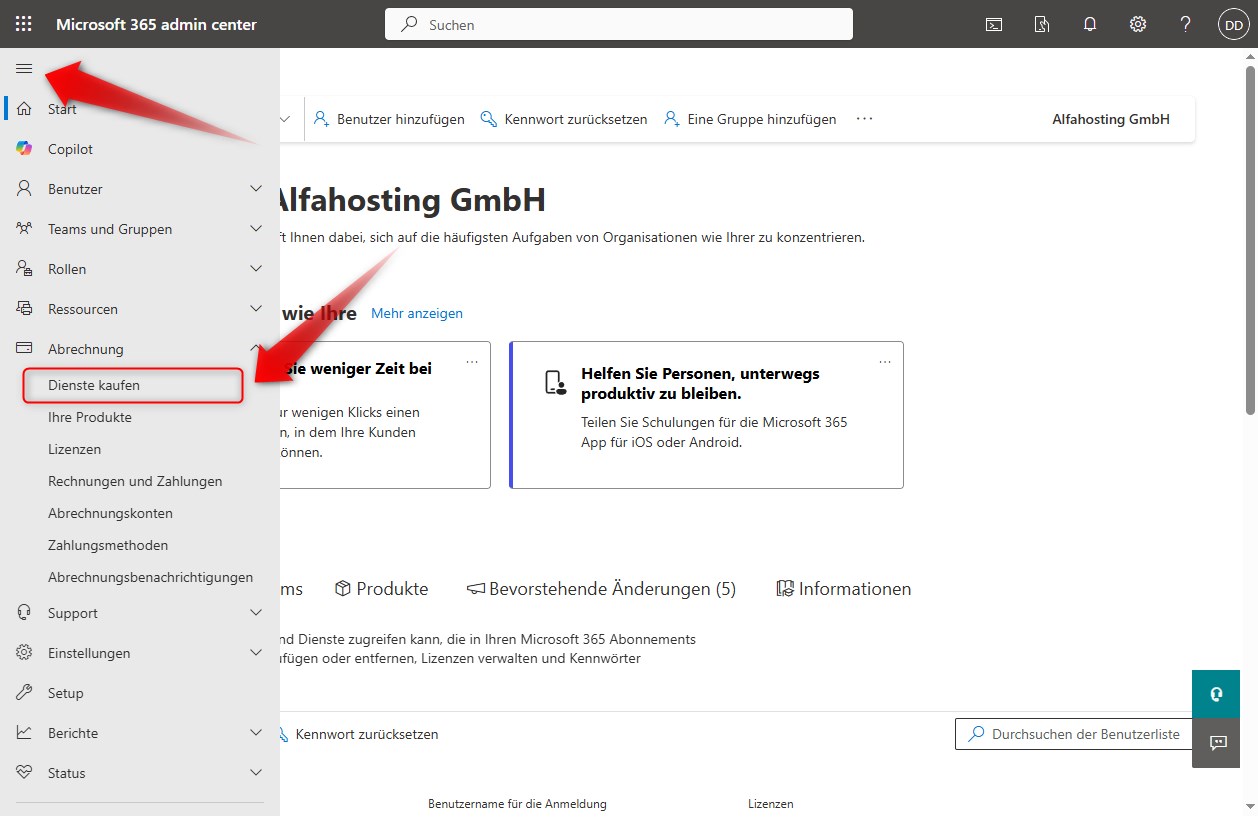Image resolution: width=1258 pixels, height=818 pixels.
Task: Click the Benutzer person icon
Action: coord(25,189)
